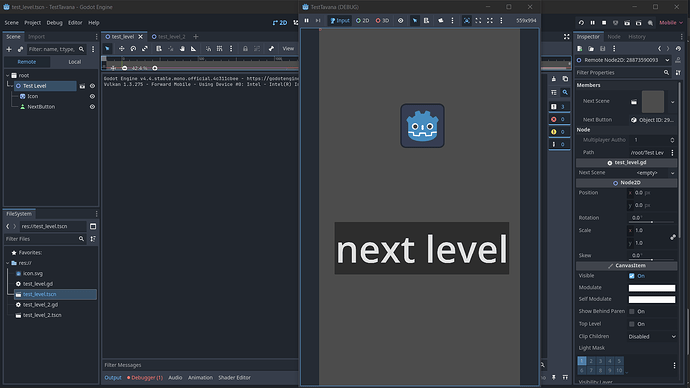Image resolution: width=690 pixels, height=388 pixels.
Task: Stop the running project
Action: (x=604, y=22)
